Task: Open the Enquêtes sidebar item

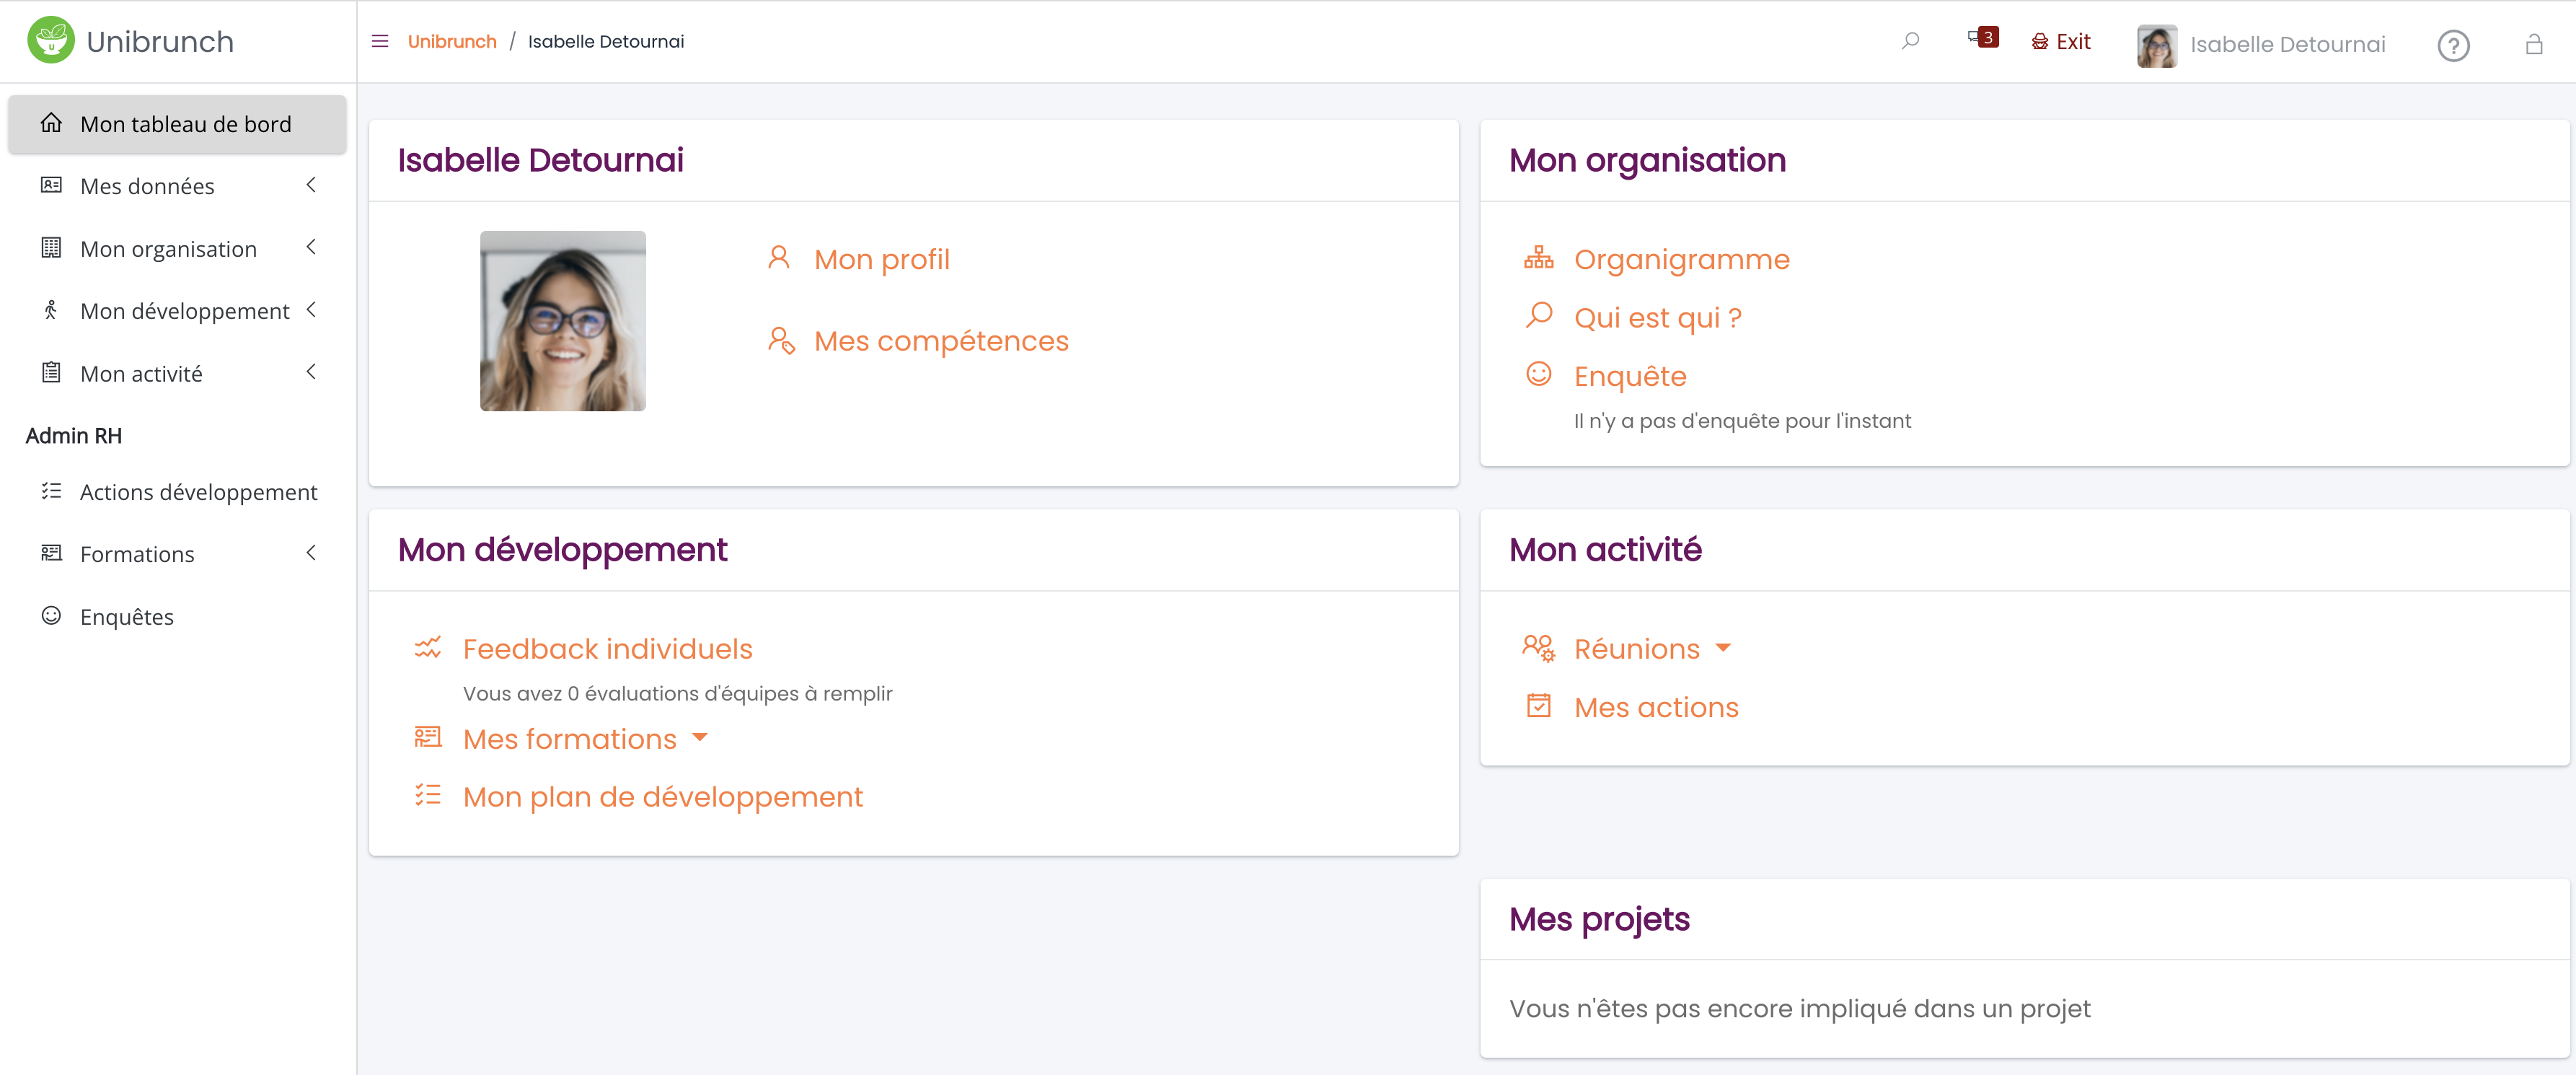Action: coord(127,616)
